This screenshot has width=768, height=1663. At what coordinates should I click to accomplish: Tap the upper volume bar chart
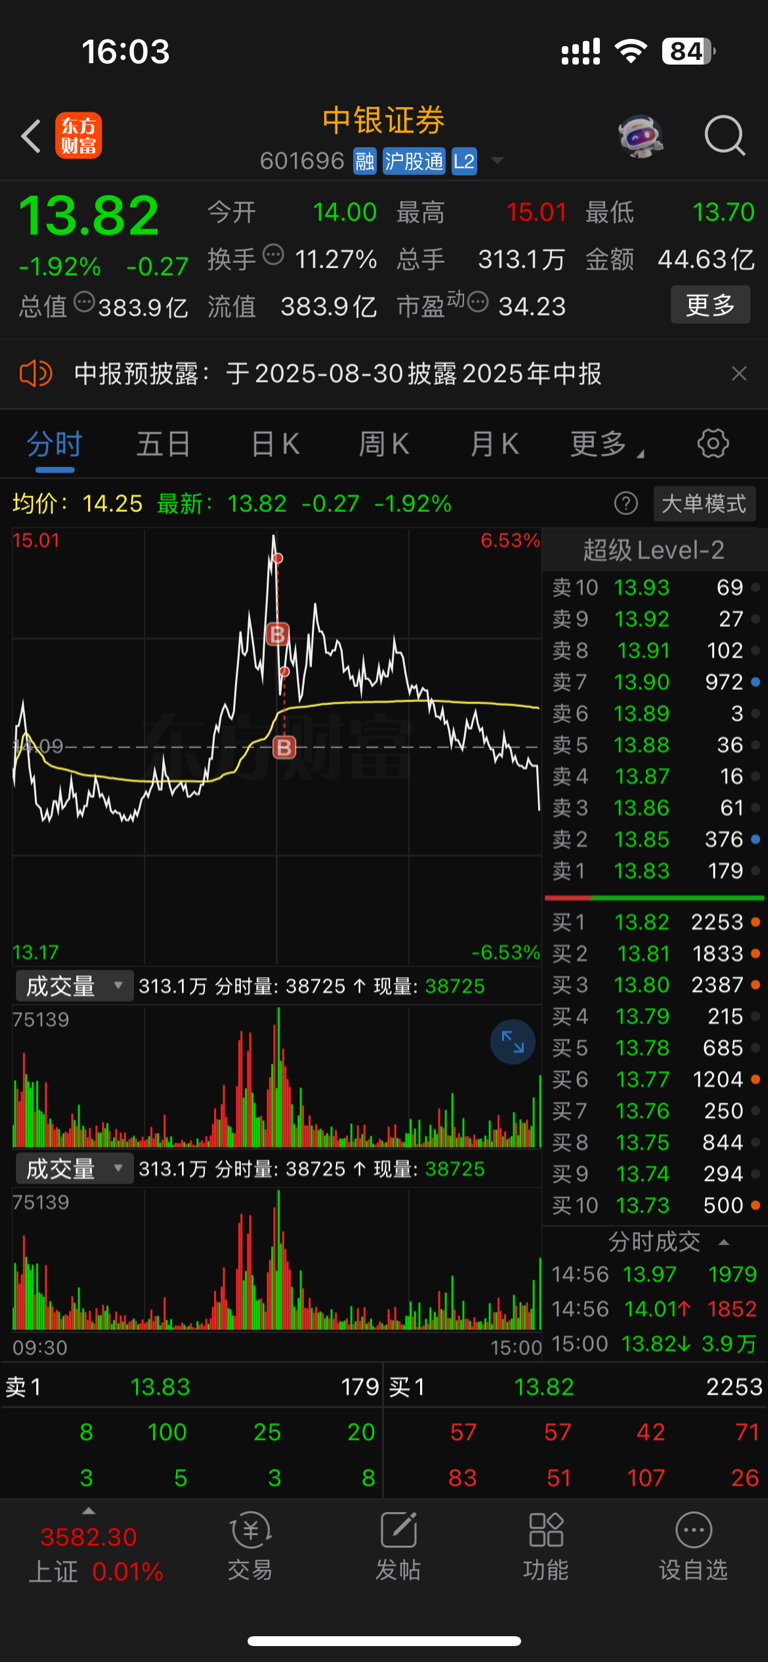(x=276, y=1077)
